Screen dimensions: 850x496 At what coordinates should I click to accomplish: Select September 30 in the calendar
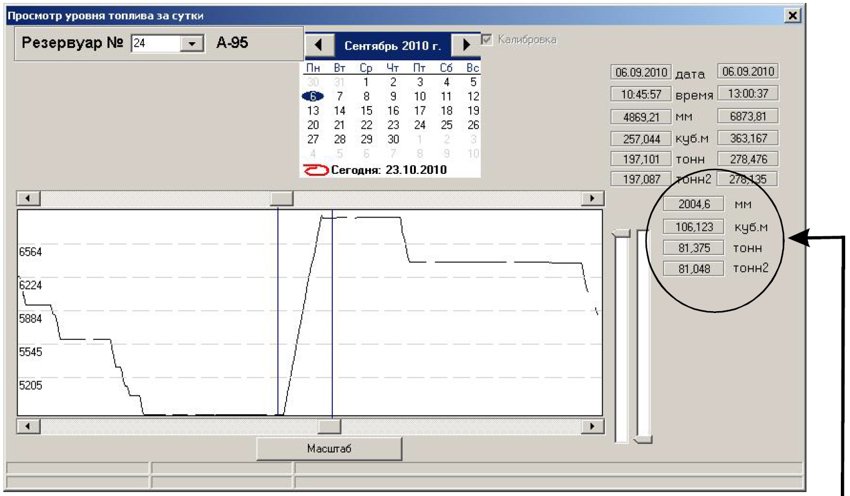tap(393, 139)
